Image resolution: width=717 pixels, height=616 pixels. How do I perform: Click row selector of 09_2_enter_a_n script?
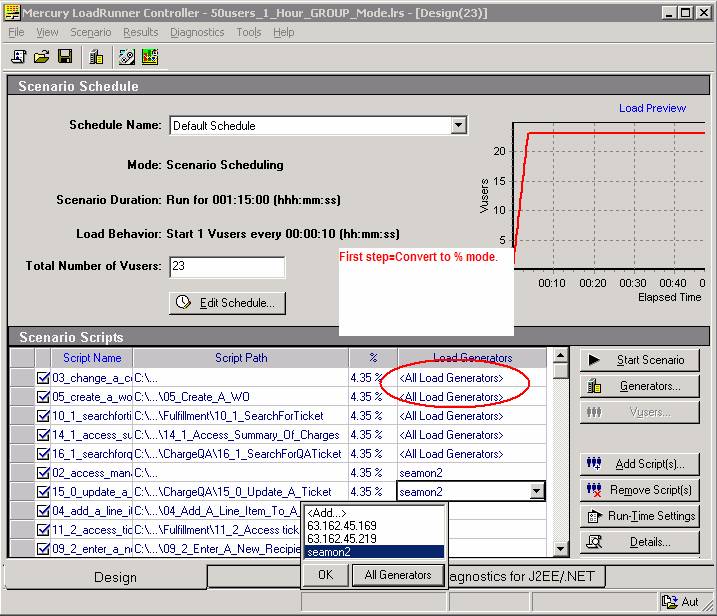tap(22, 548)
